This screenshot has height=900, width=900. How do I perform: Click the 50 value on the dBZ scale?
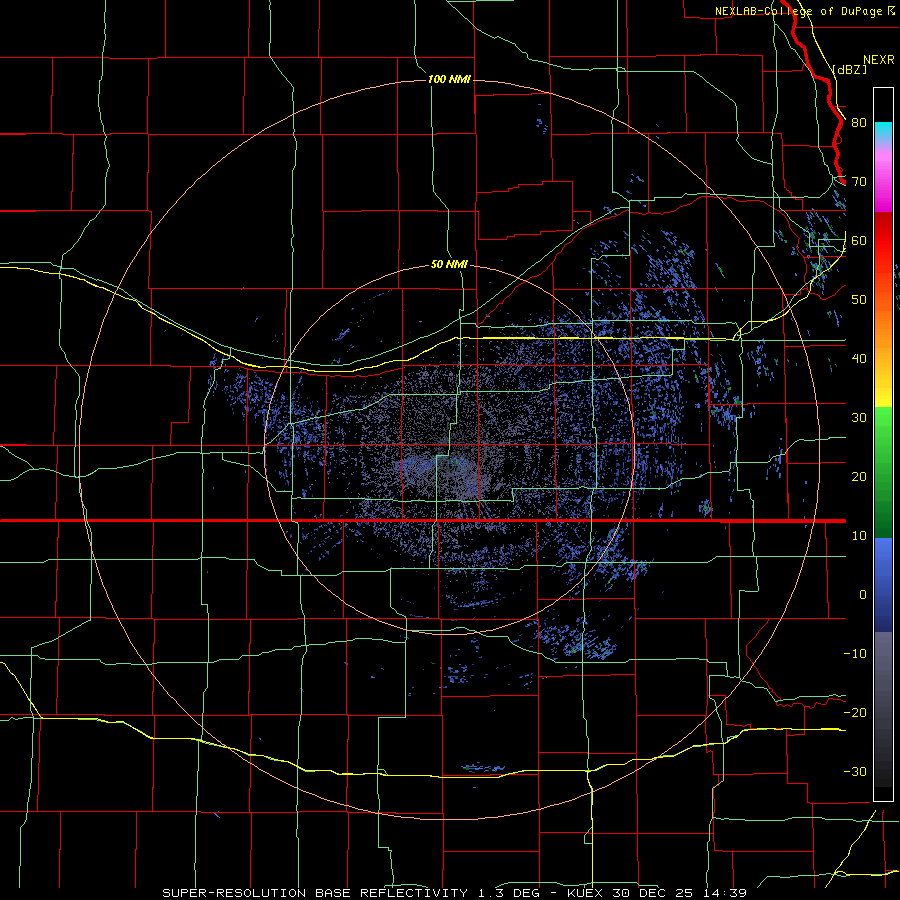click(859, 300)
